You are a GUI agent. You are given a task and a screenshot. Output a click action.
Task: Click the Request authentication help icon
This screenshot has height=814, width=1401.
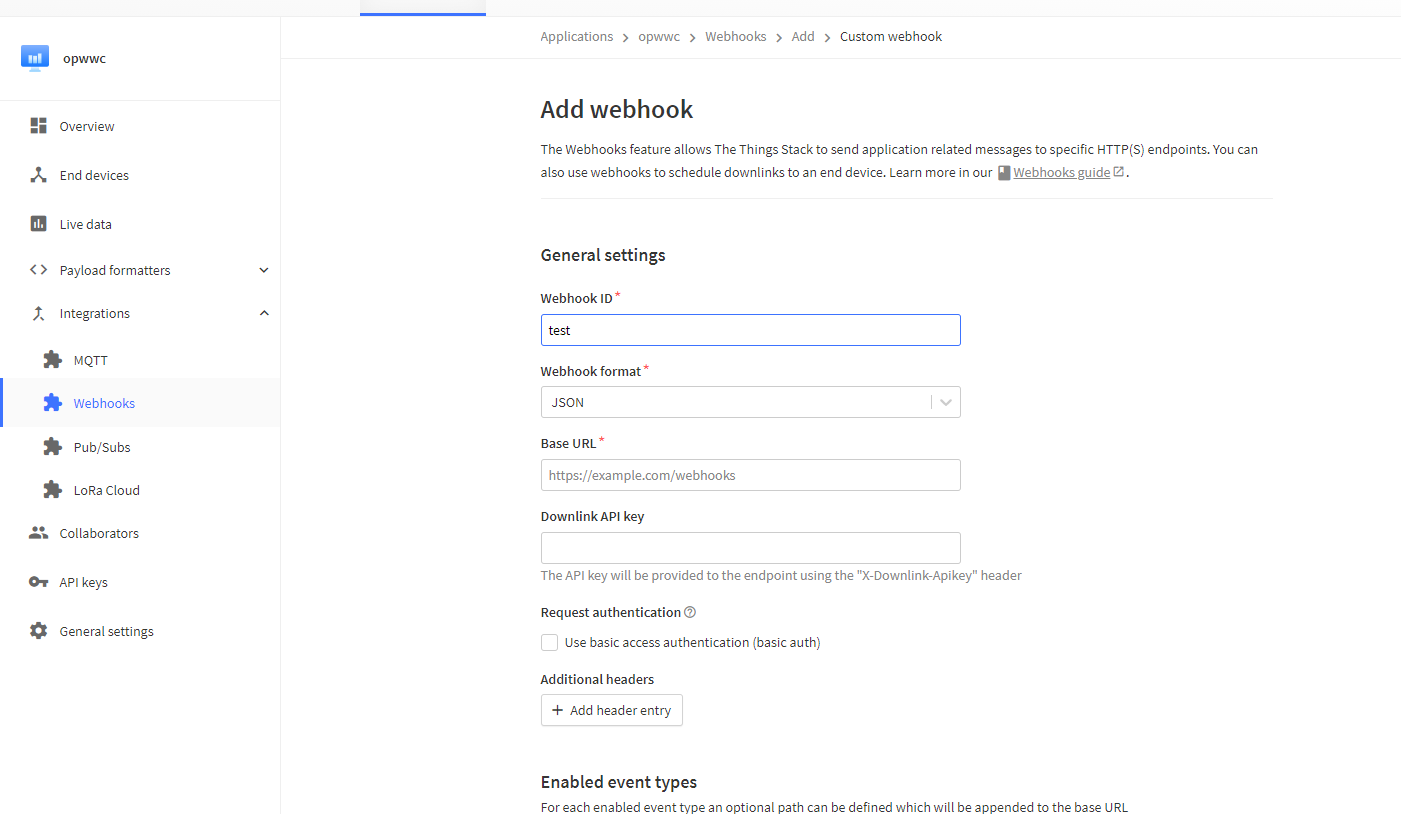(x=690, y=612)
